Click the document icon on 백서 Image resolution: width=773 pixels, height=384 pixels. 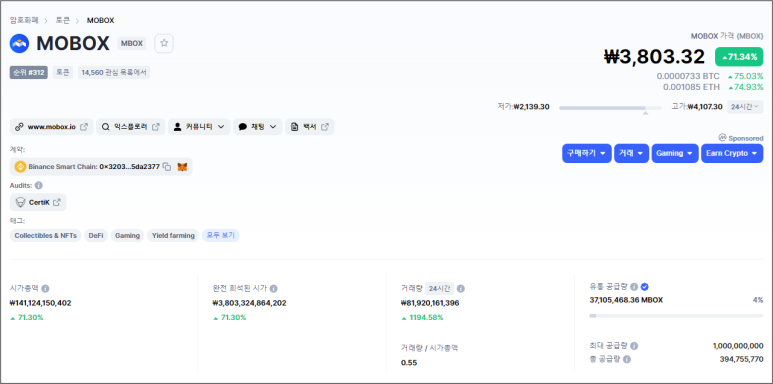[294, 127]
